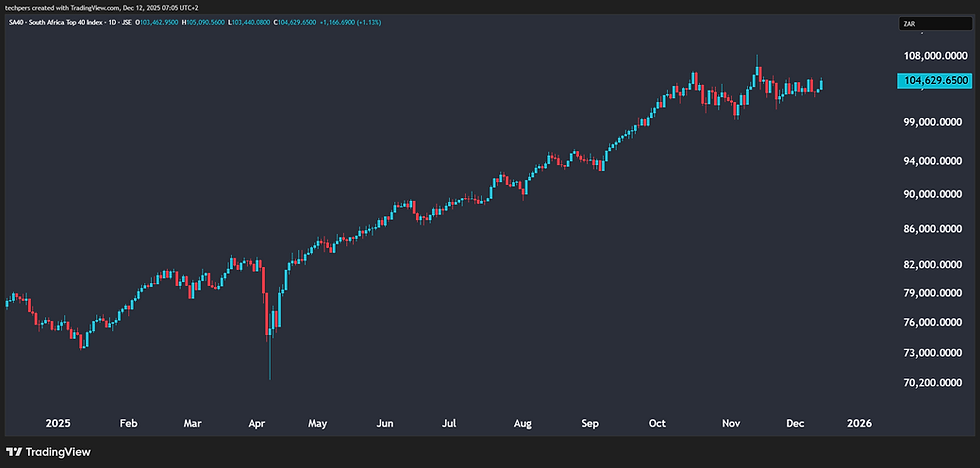Click the Jun label on time axis
The width and height of the screenshot is (980, 468).
[x=385, y=424]
